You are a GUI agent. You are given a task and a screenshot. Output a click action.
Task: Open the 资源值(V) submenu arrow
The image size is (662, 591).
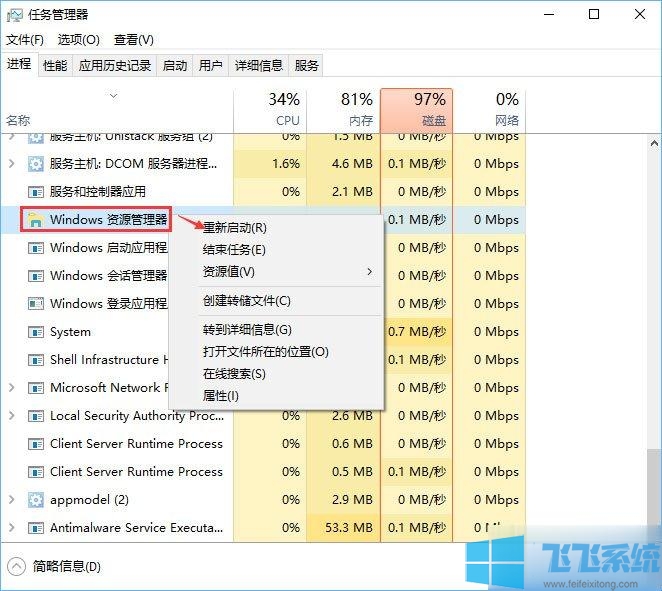[x=369, y=271]
